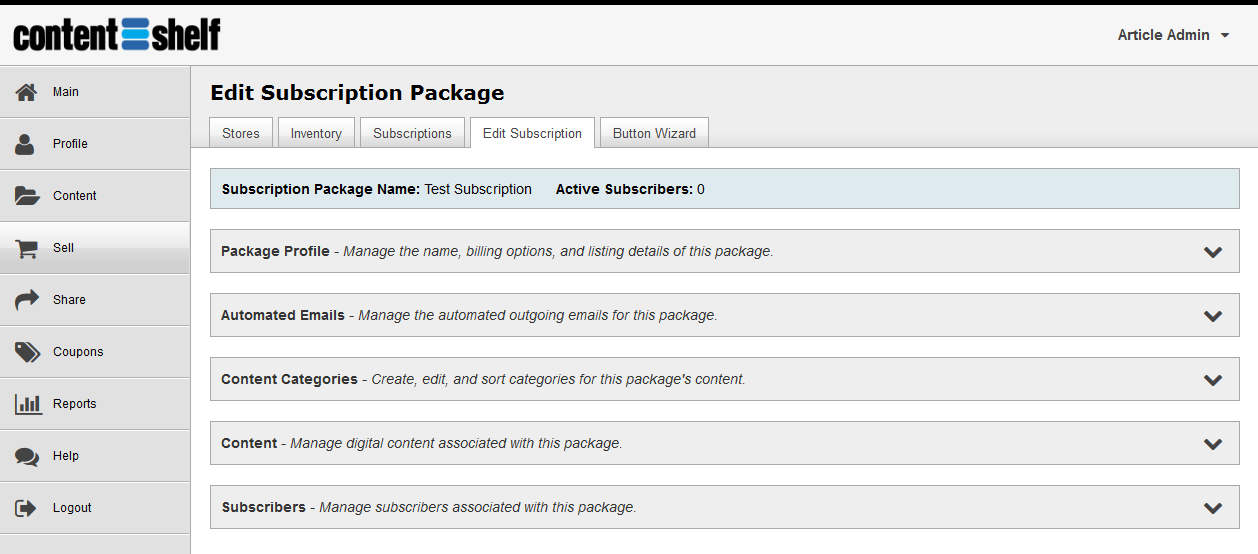Click the Help speech bubble icon

click(x=27, y=456)
